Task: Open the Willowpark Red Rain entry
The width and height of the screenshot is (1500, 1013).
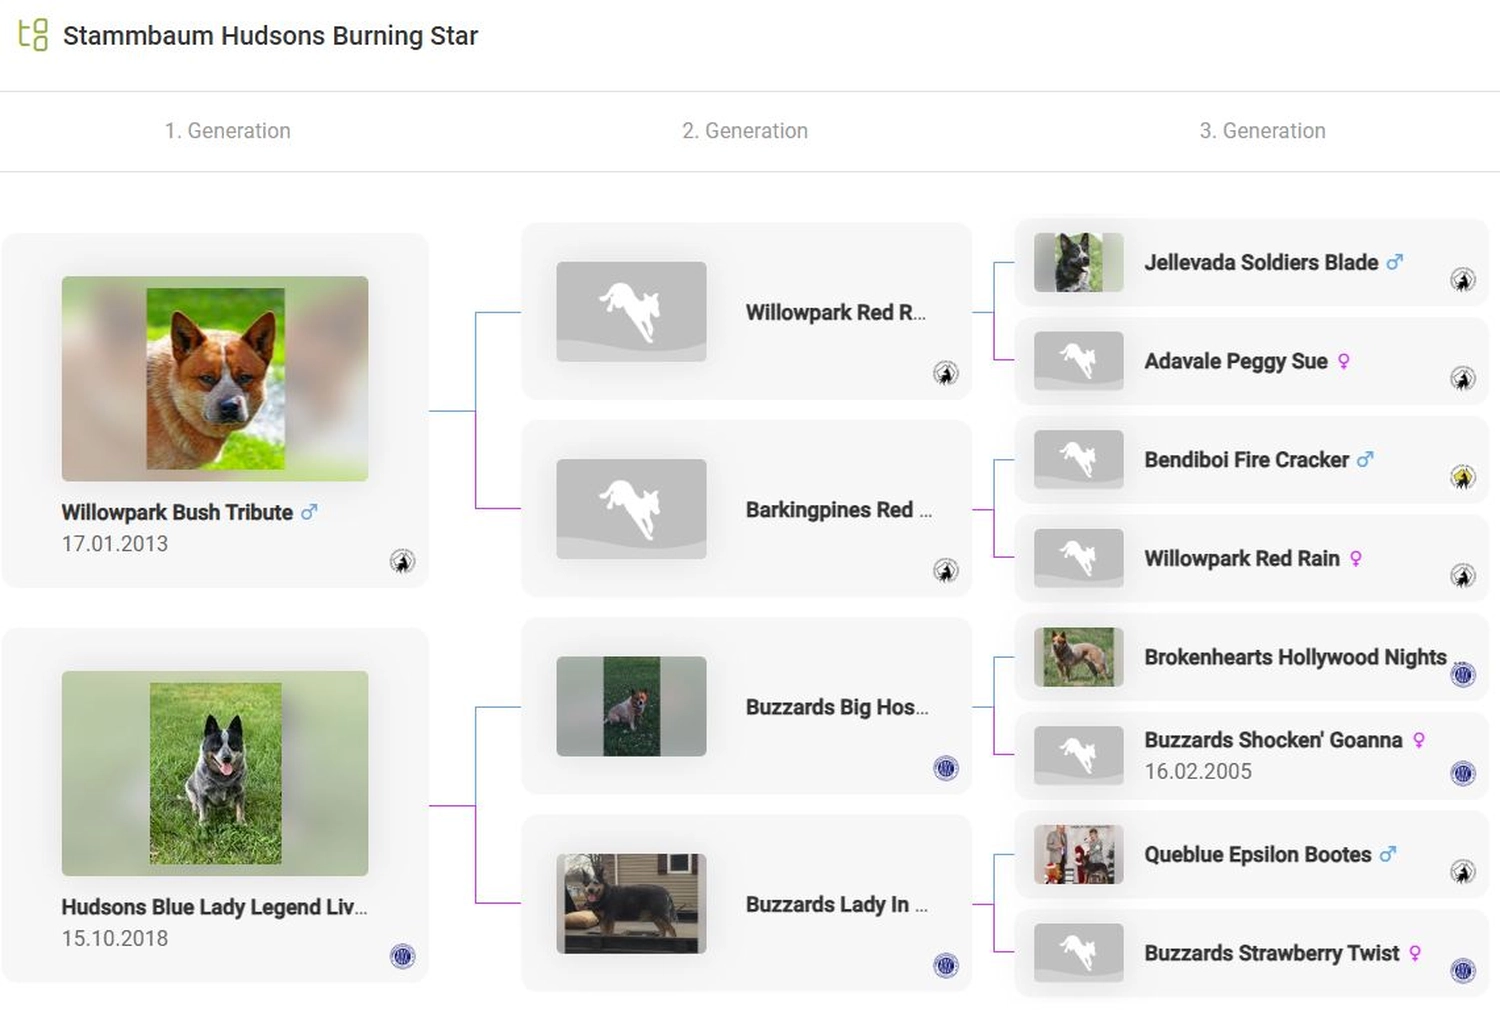Action: coord(1242,558)
